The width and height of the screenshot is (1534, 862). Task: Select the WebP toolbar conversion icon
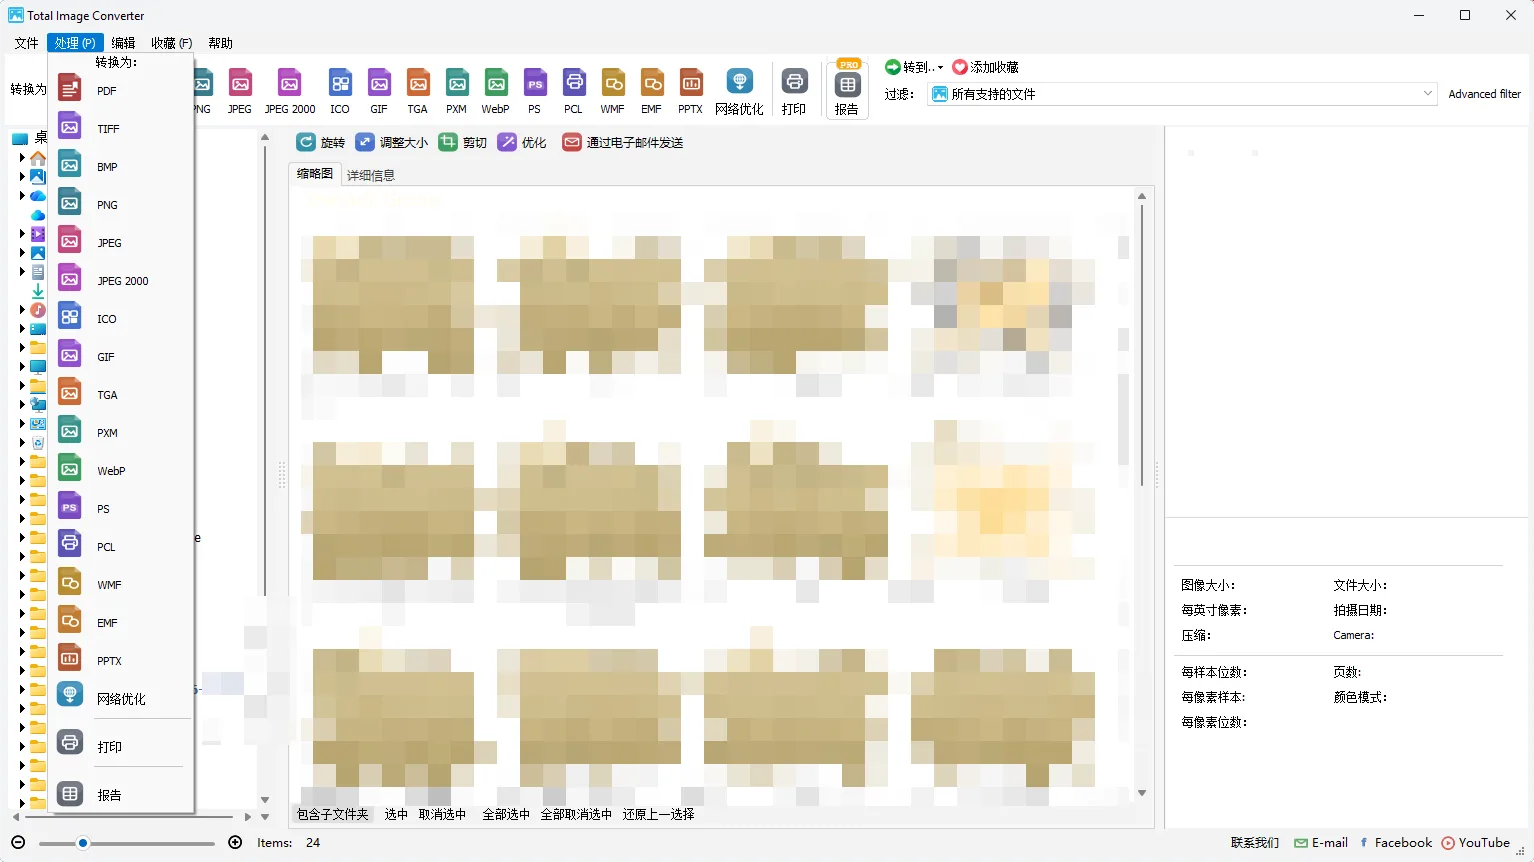(x=496, y=91)
